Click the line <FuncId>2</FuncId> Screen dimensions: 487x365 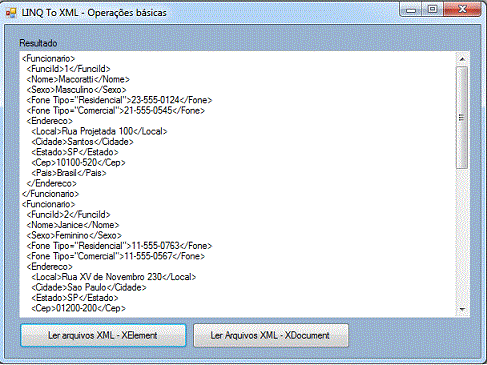coord(68,215)
